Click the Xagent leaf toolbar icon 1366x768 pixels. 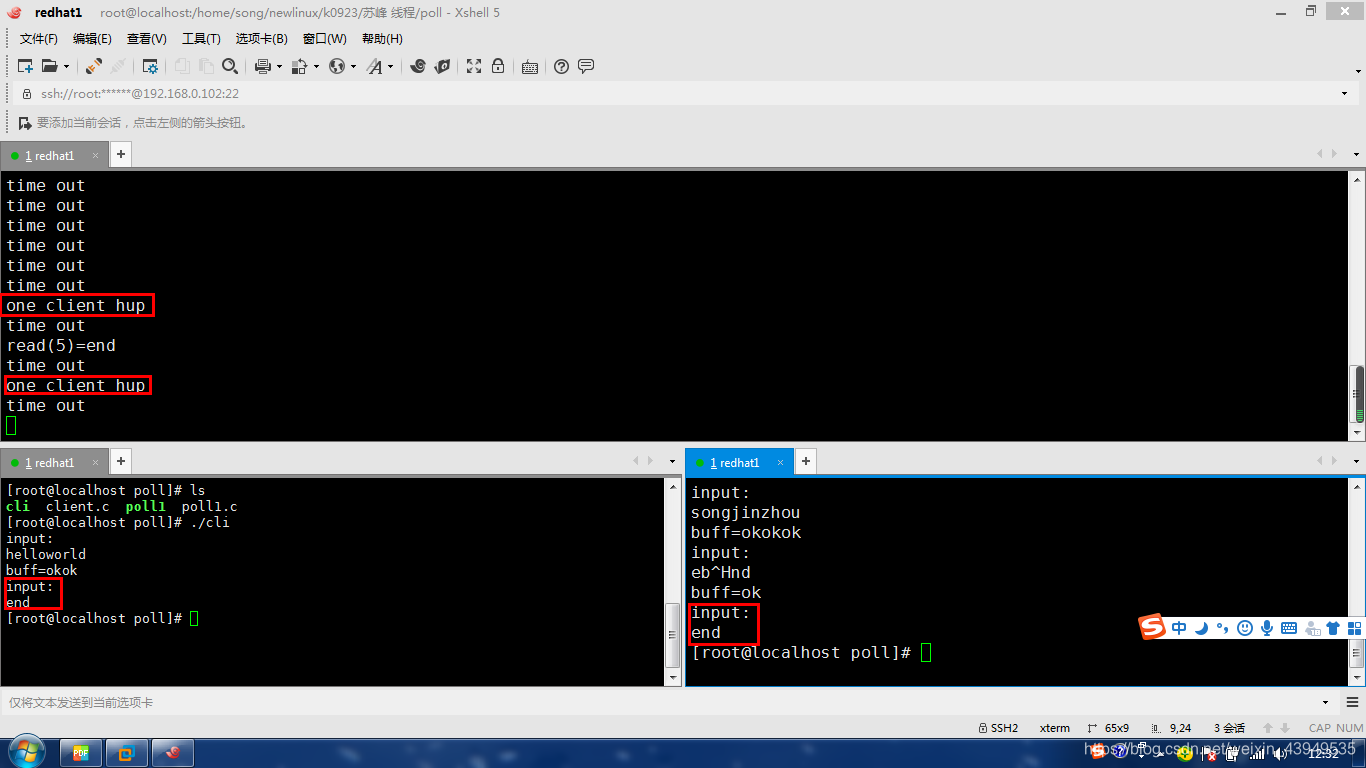tap(442, 66)
